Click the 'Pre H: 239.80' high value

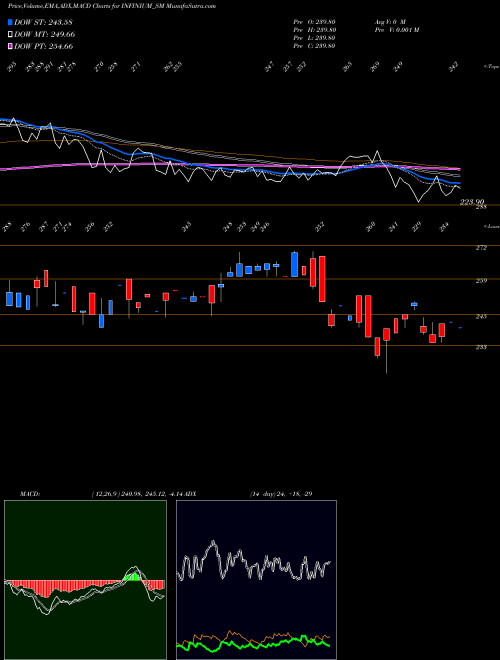coord(314,30)
